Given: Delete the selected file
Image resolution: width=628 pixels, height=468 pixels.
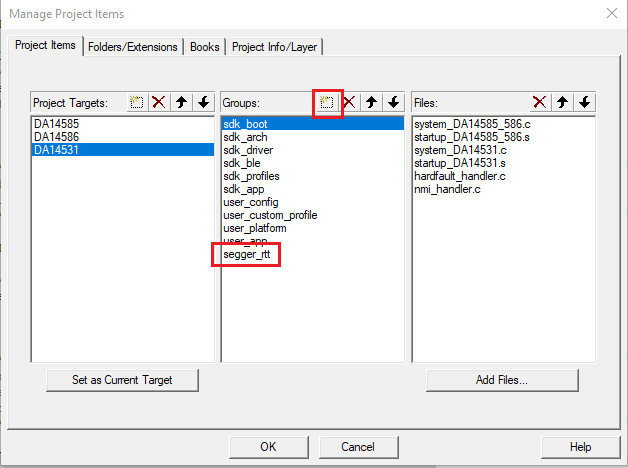Looking at the screenshot, I should (x=540, y=102).
